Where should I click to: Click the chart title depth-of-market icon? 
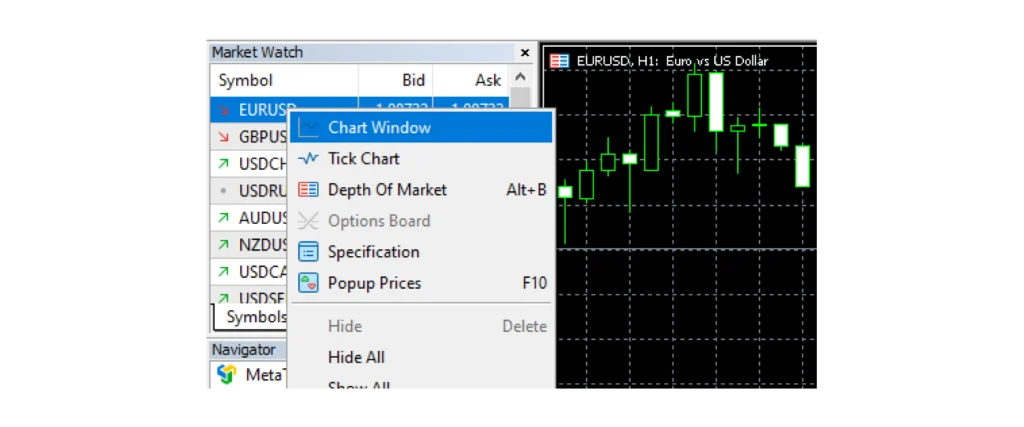click(560, 61)
